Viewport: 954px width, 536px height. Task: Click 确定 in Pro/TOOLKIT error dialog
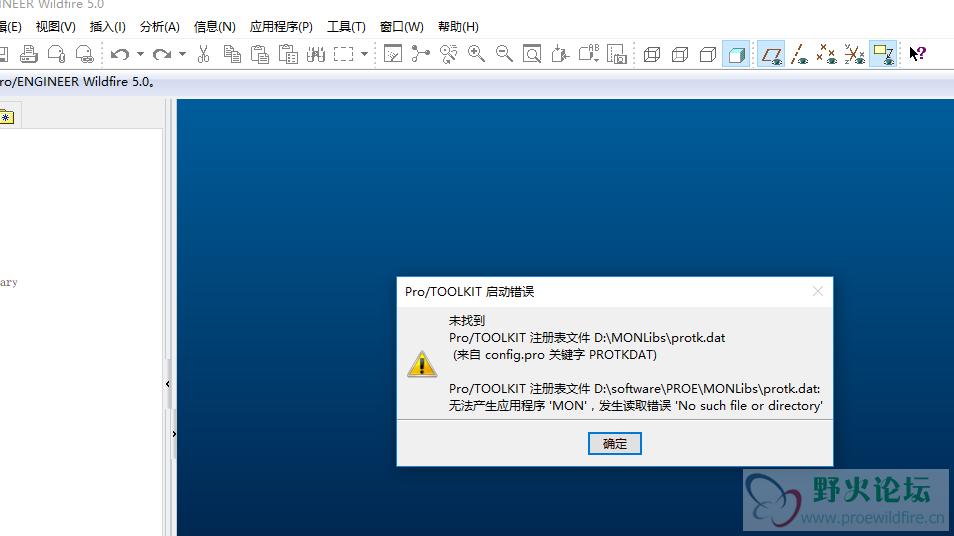click(x=615, y=444)
